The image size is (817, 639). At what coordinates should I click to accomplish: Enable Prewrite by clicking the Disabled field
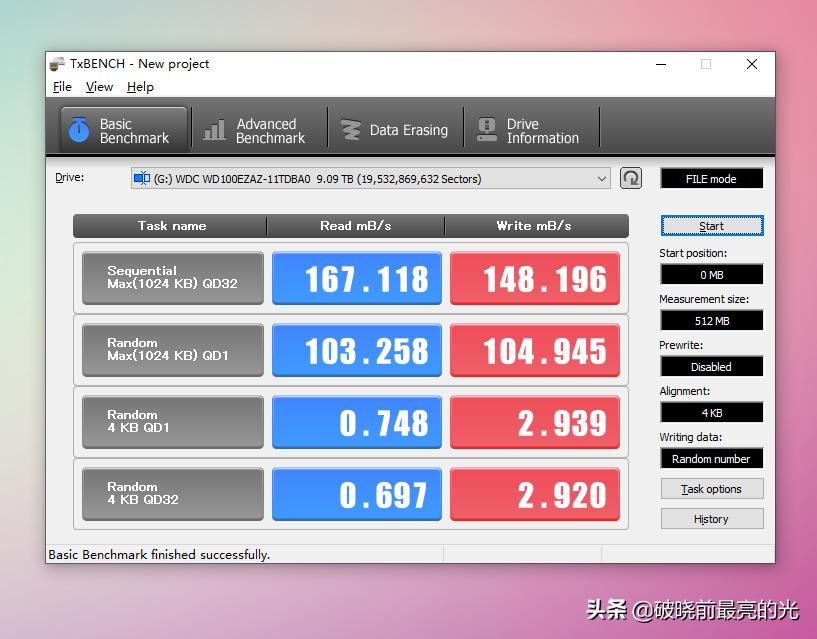pos(711,366)
